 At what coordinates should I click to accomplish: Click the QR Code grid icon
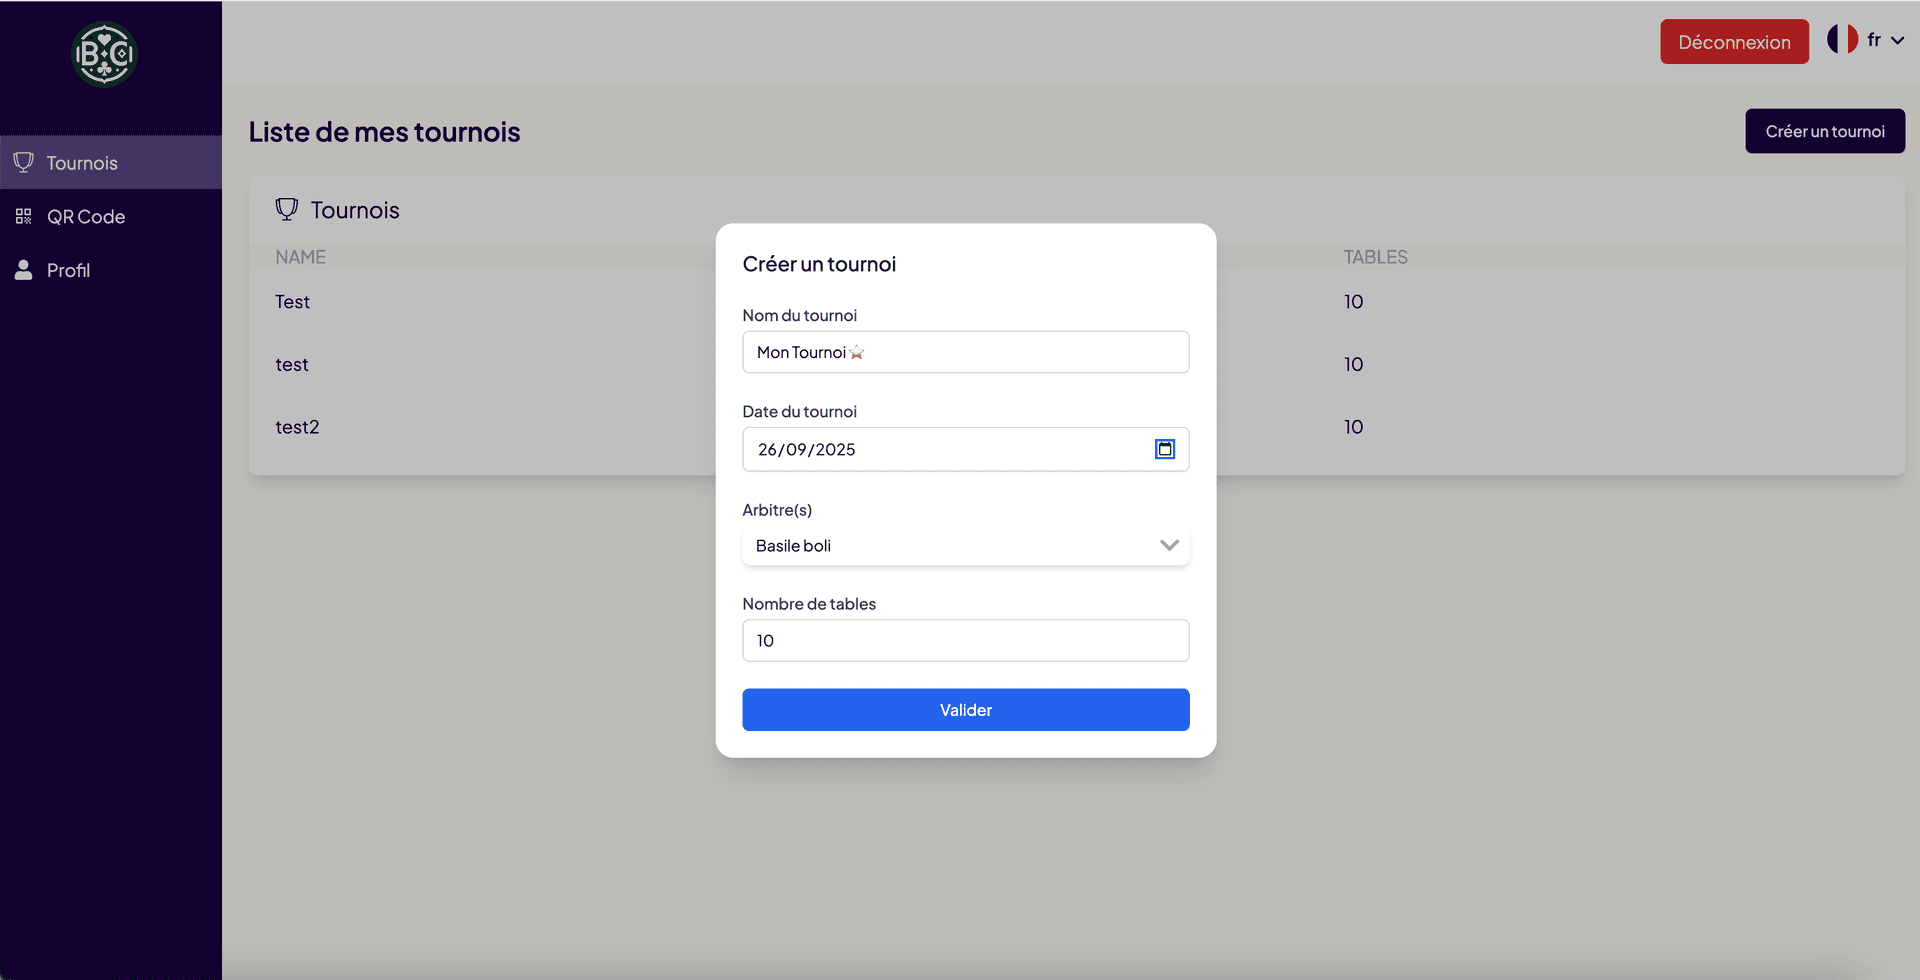click(24, 216)
